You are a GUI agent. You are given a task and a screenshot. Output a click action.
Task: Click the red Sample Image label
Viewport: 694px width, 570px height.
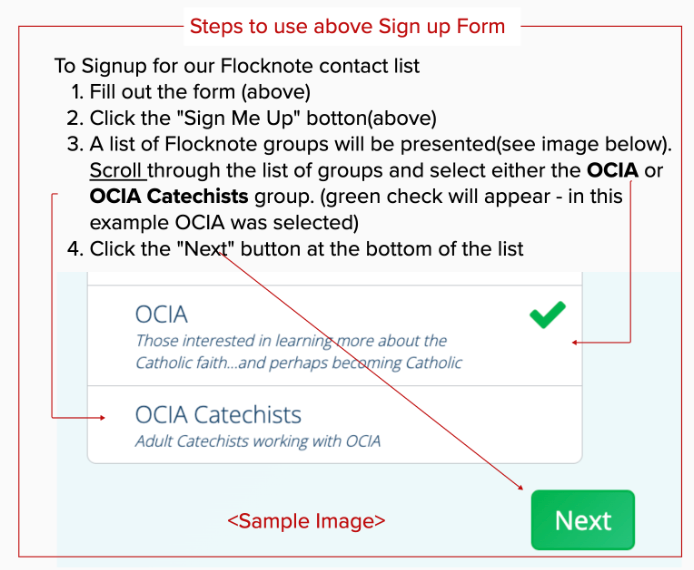pos(306,521)
